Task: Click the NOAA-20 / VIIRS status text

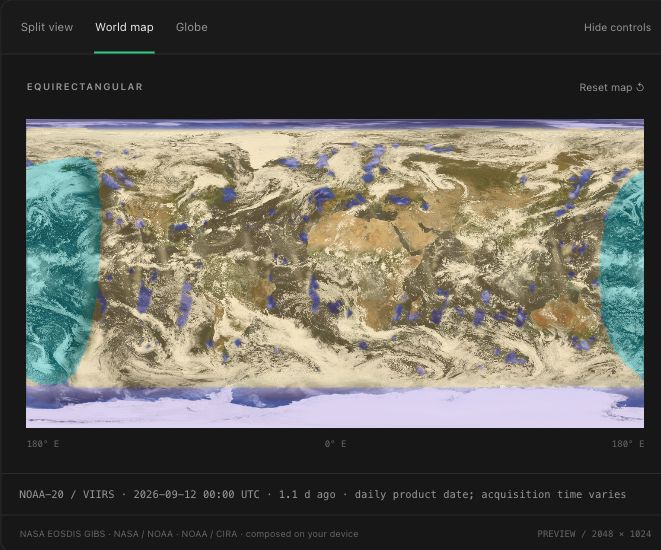Action: (67, 494)
